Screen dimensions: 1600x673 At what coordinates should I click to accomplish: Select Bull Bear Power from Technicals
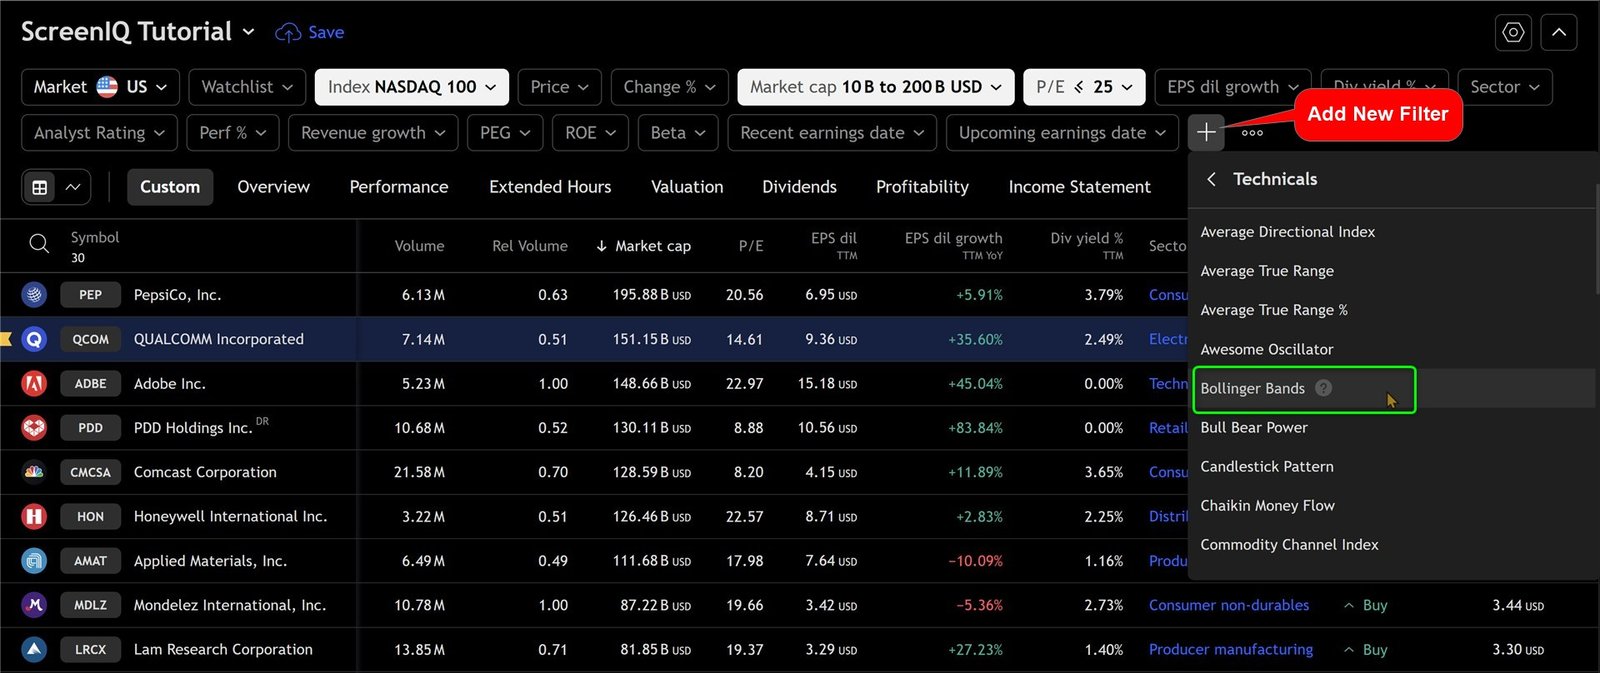coord(1391,427)
